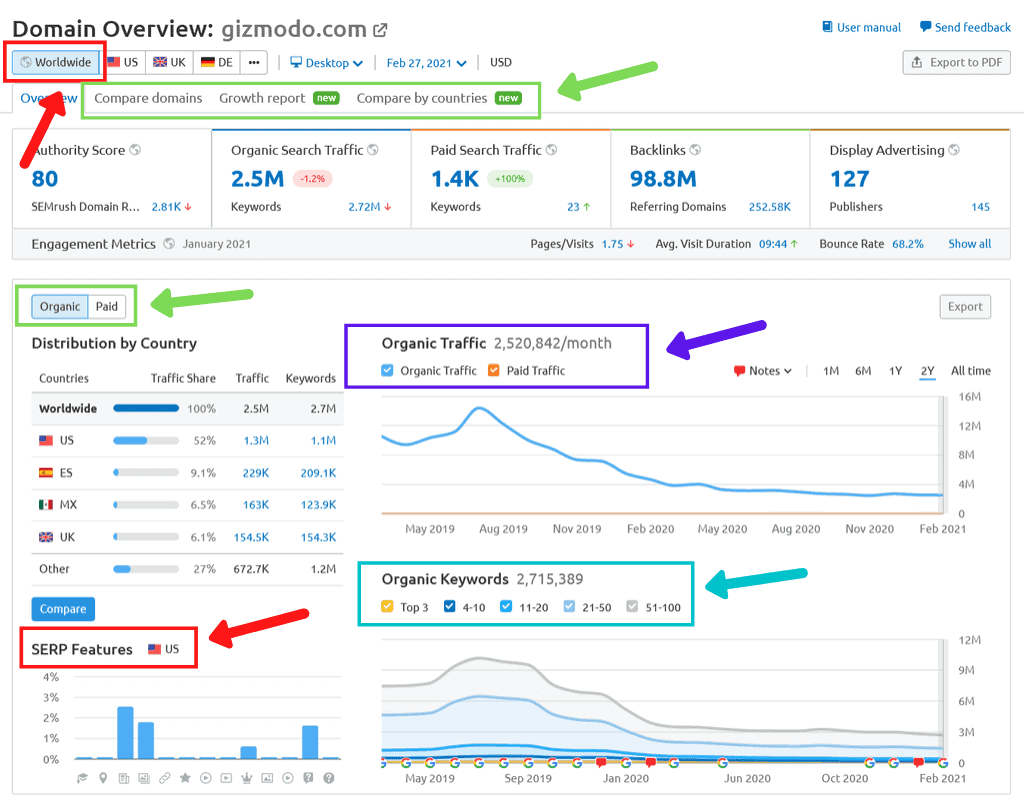This screenshot has height=807, width=1024.
Task: Select the star reviews SERP feature icon
Action: click(185, 778)
